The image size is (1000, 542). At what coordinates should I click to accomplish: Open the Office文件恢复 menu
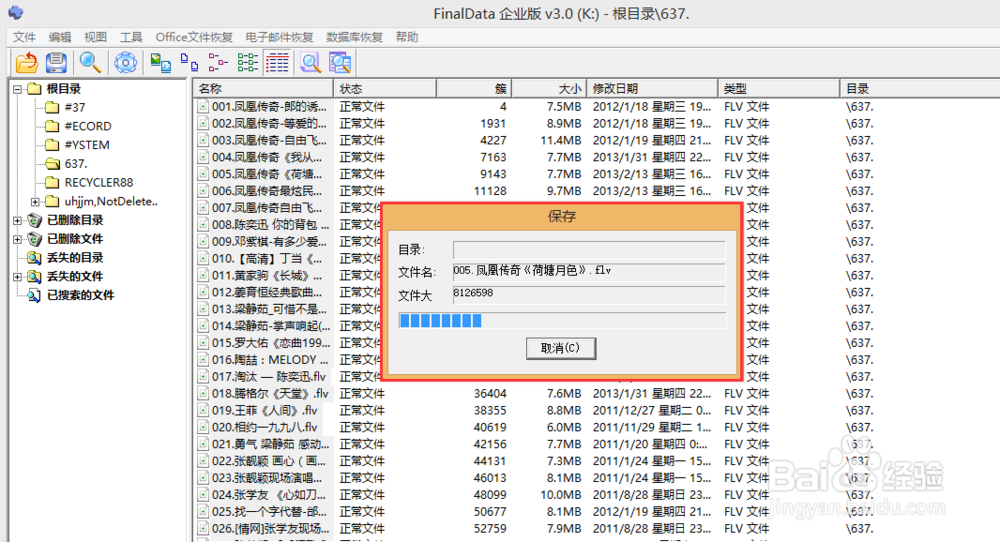195,37
